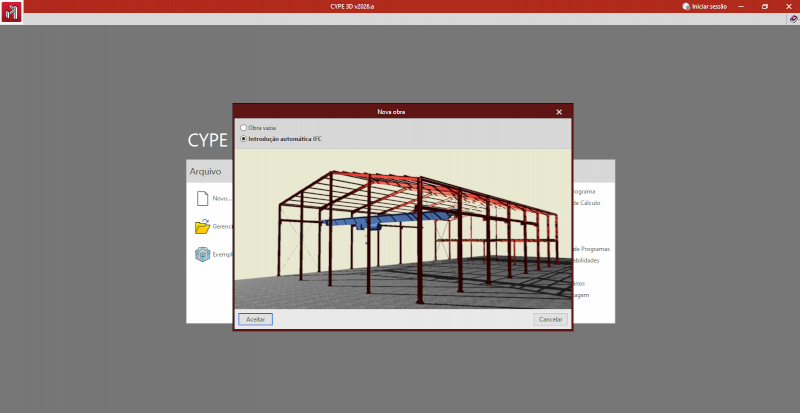Viewport: 800px width, 413px height.
Task: Click the CYPE 3D application logo icon
Action: [11, 12]
